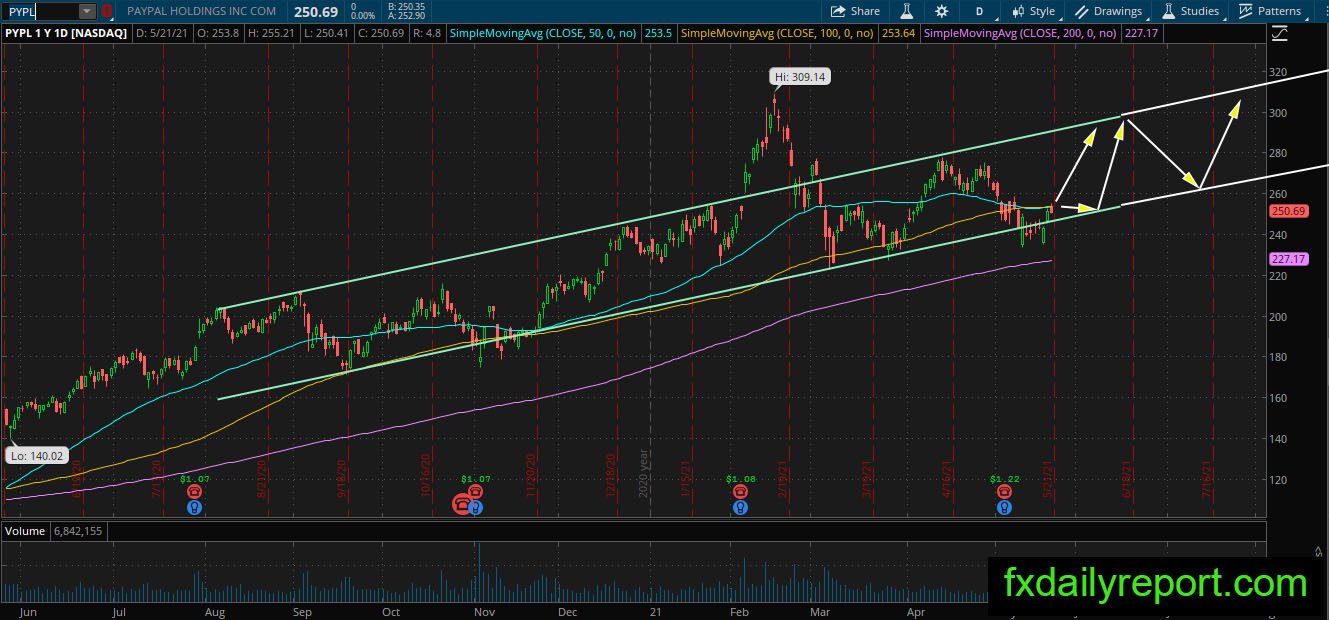Viewport: 1329px width, 620px height.
Task: Click the blue lightbulb icon under $1.08
Action: (x=739, y=507)
